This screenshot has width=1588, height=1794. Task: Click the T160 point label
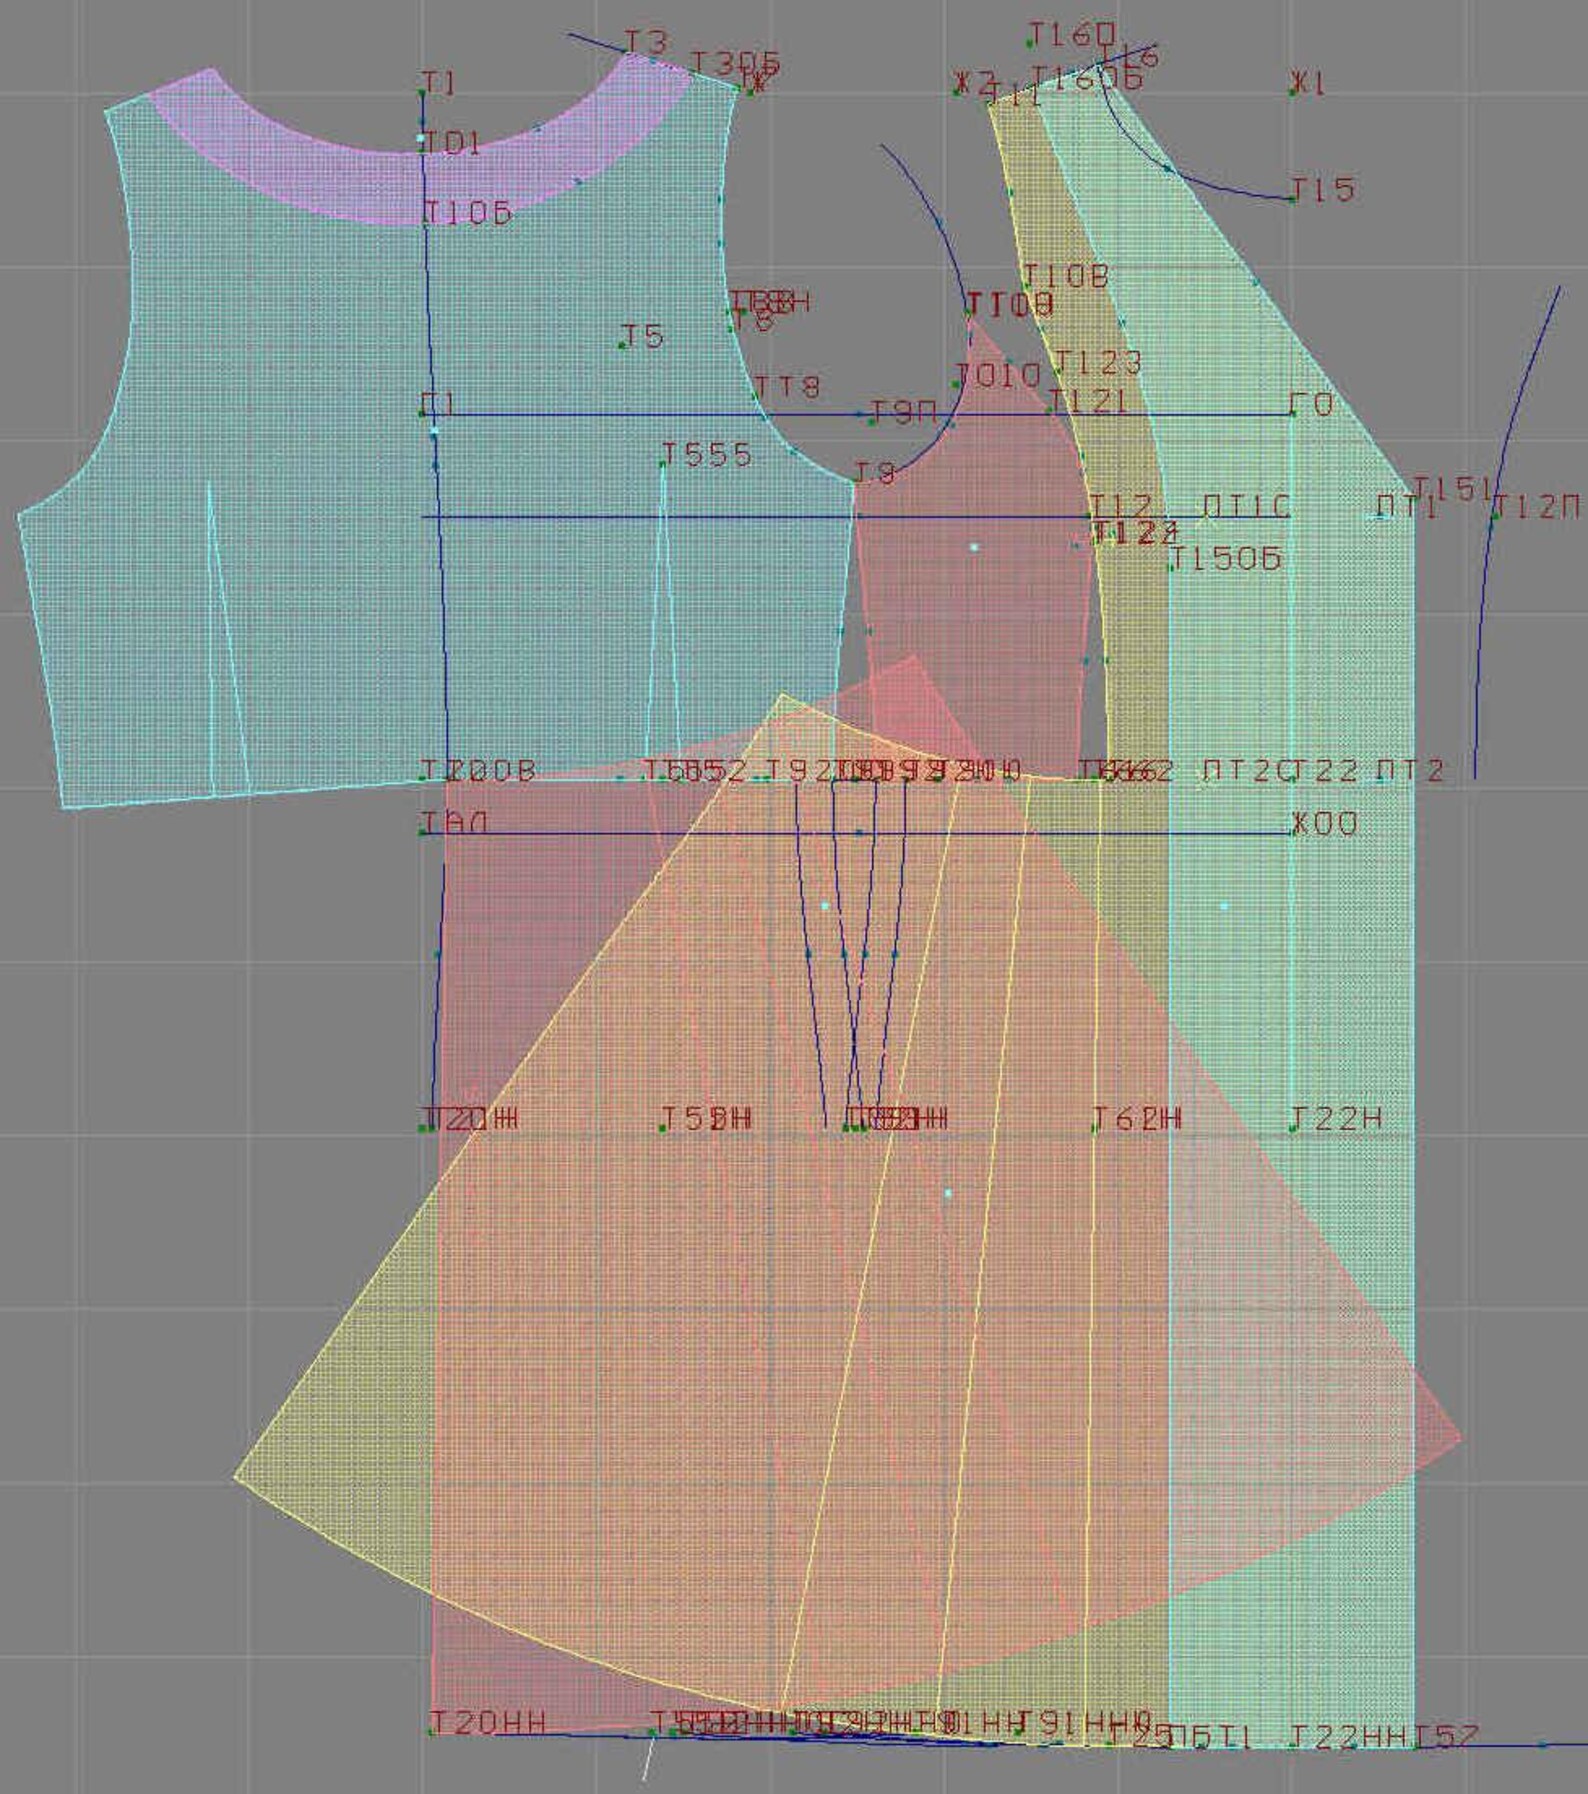click(x=1071, y=35)
